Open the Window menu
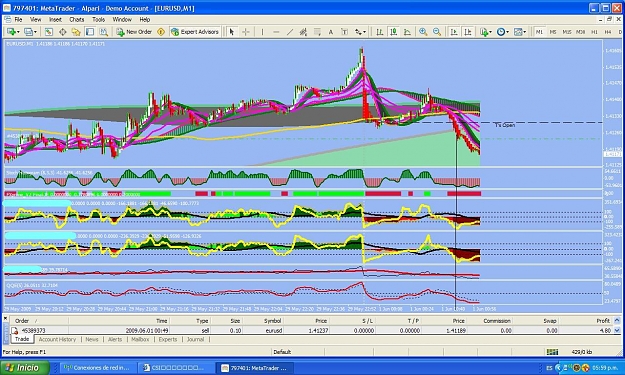Viewport: 625px width, 375px height. (122, 20)
